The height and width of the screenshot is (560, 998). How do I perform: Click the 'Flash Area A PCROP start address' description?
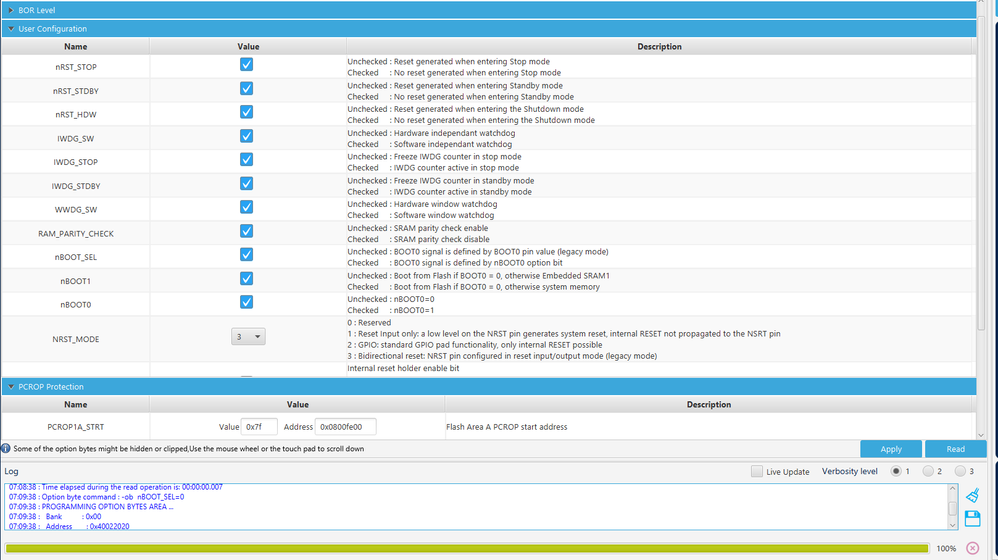[507, 427]
